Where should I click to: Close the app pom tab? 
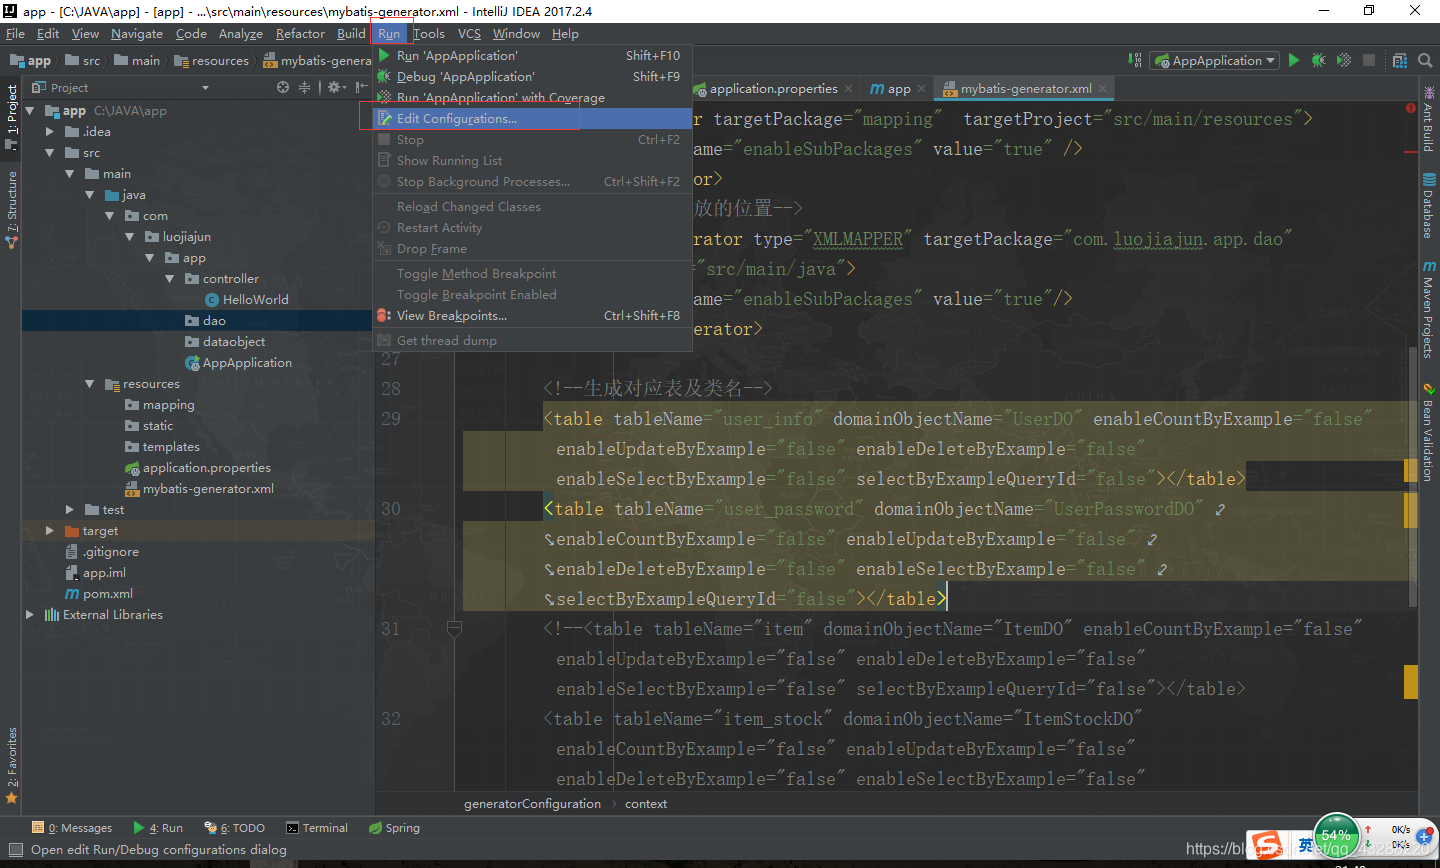[921, 89]
